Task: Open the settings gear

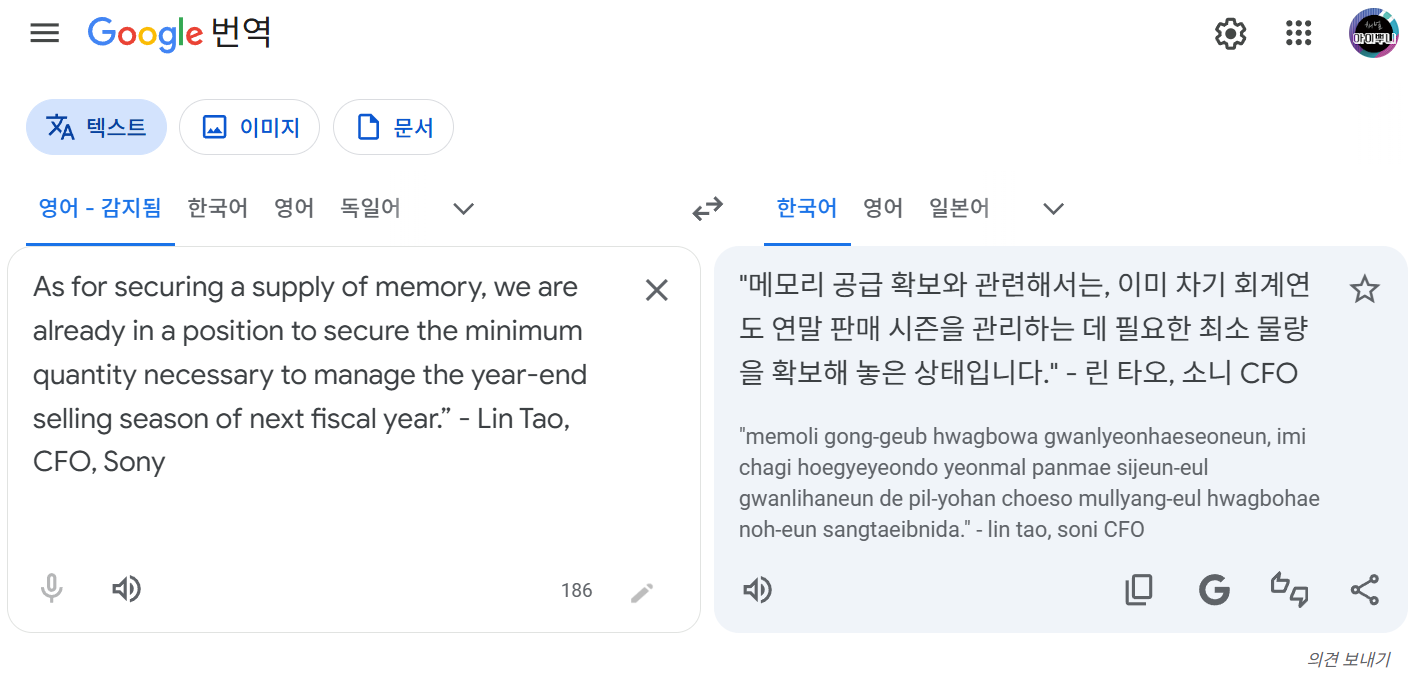Action: click(1230, 34)
